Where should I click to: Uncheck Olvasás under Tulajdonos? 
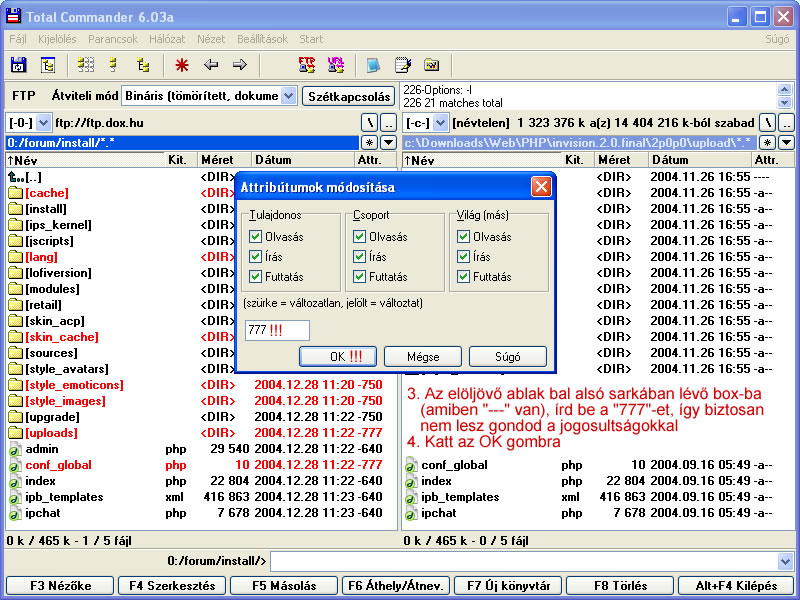tap(256, 237)
